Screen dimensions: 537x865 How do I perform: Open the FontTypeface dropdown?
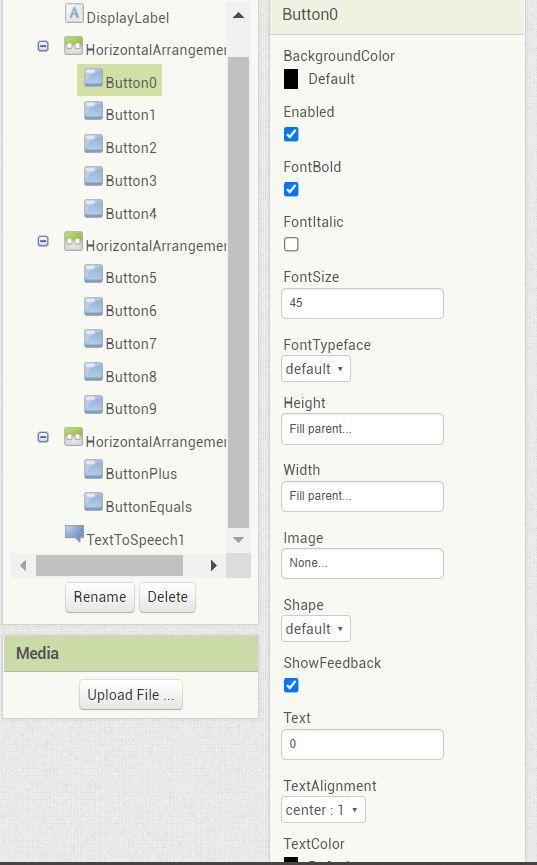pyautogui.click(x=316, y=369)
